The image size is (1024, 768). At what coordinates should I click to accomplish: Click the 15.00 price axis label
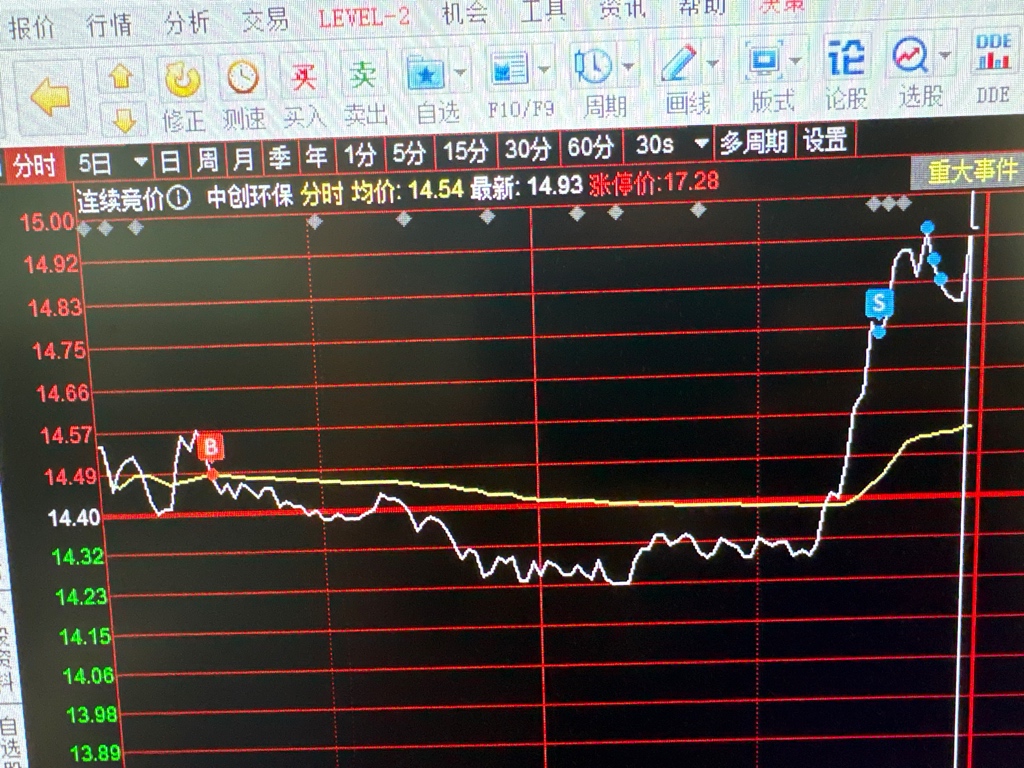(47, 222)
